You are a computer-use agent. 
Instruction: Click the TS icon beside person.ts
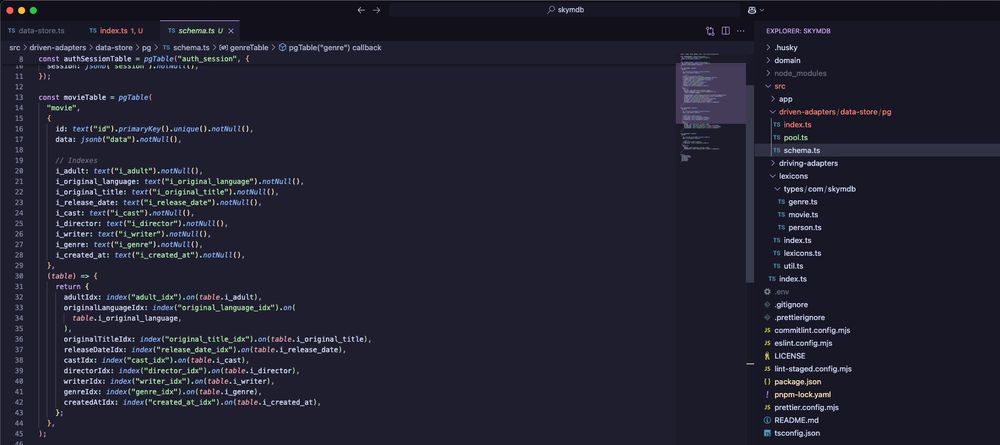(781, 228)
